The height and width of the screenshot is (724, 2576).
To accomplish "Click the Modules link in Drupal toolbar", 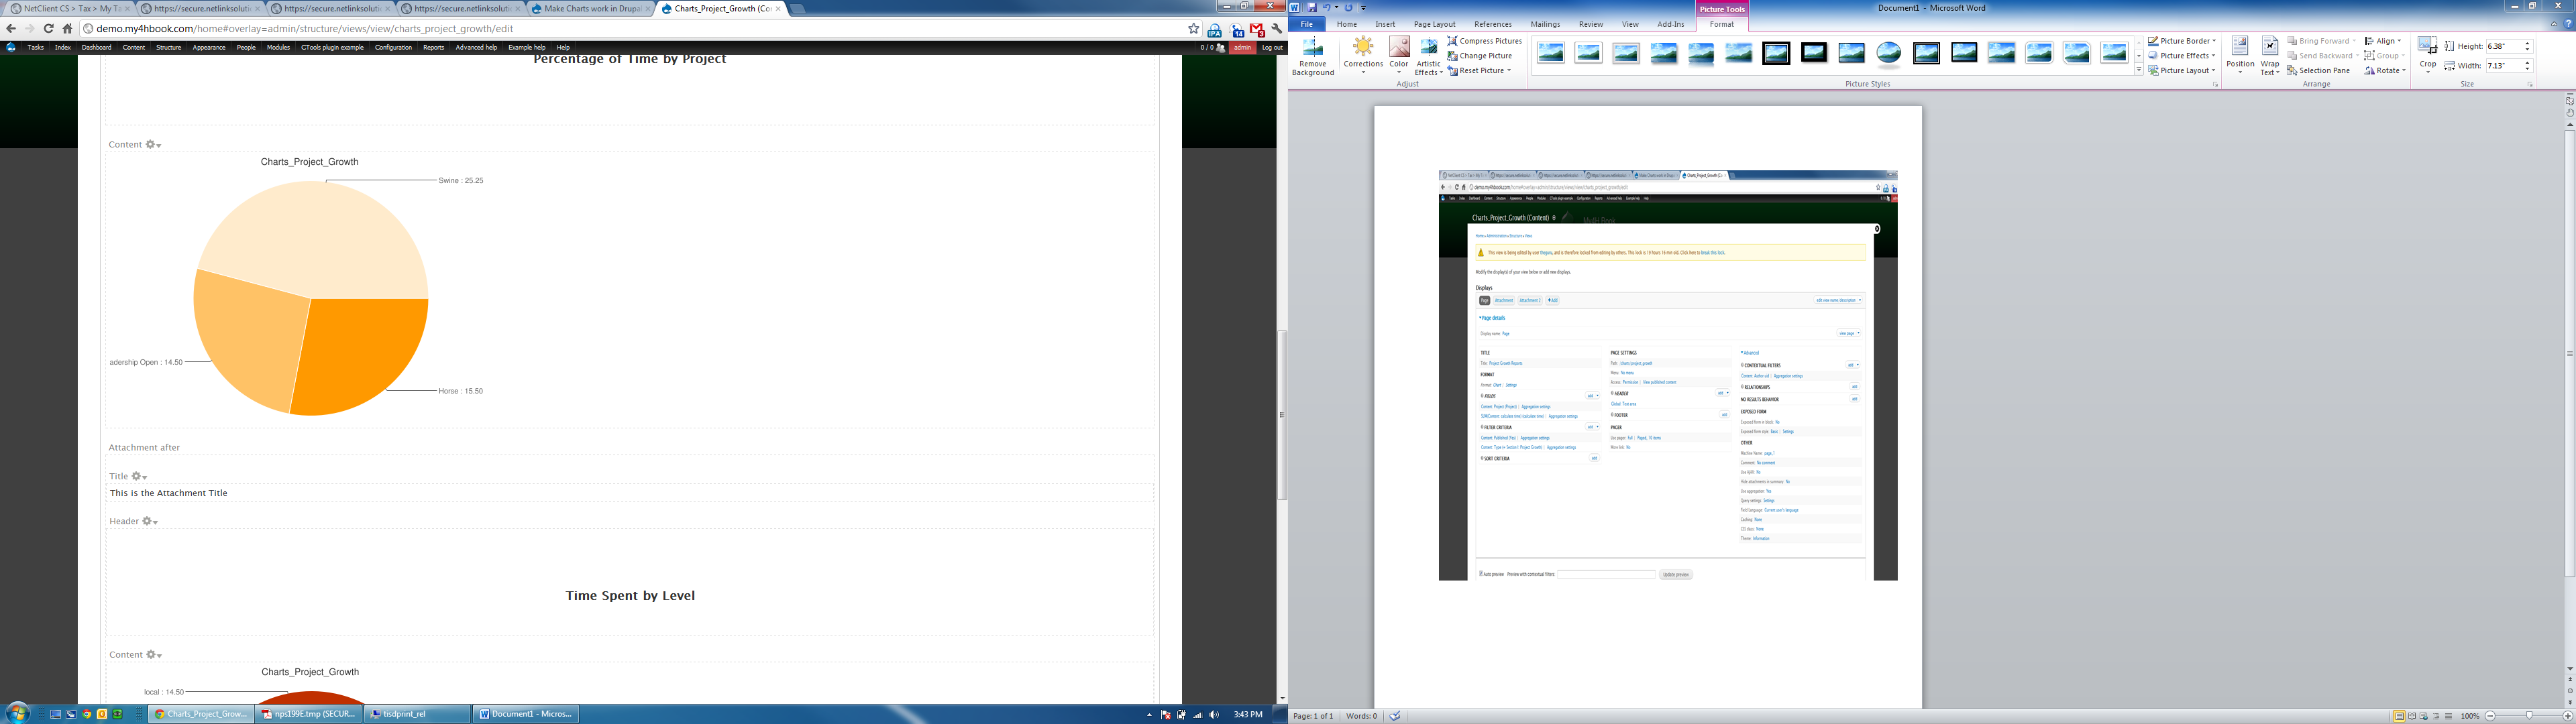I will pos(278,47).
